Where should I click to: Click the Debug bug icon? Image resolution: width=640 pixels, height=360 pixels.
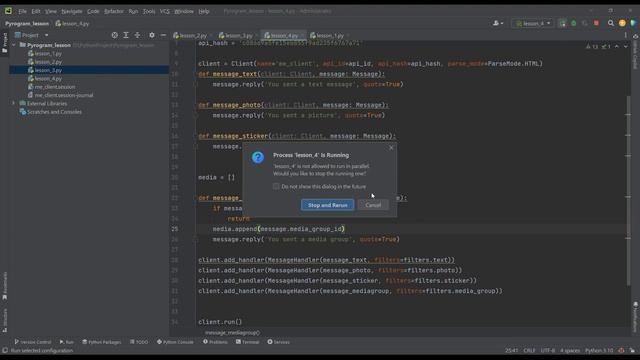pos(573,24)
